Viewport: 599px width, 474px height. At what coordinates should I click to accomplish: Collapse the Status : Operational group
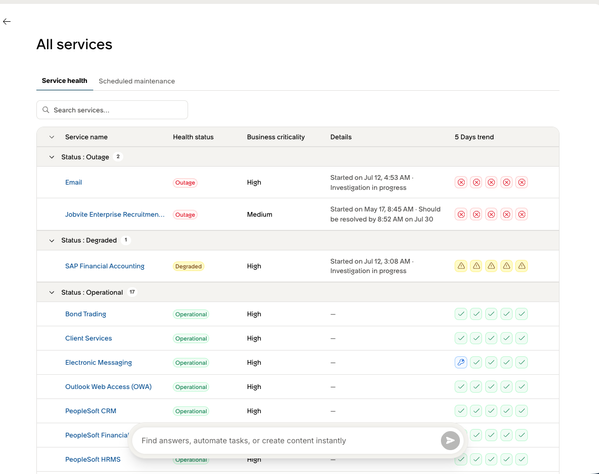pos(52,293)
